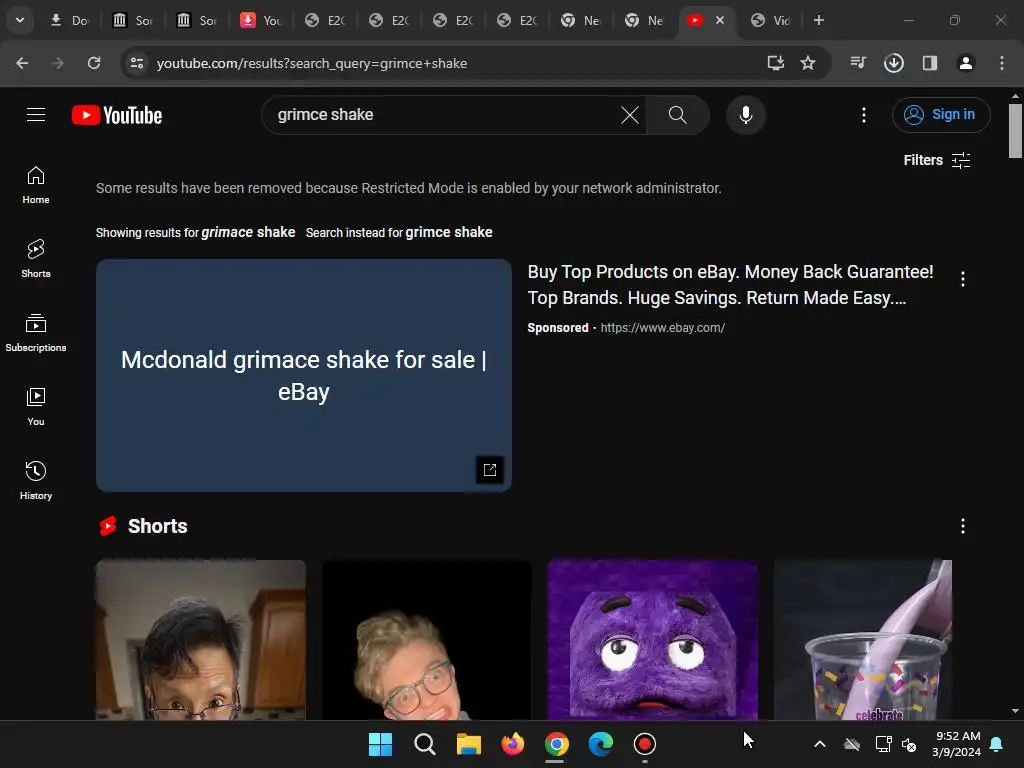1024x768 pixels.
Task: Open the You section in sidebar
Action: click(36, 407)
